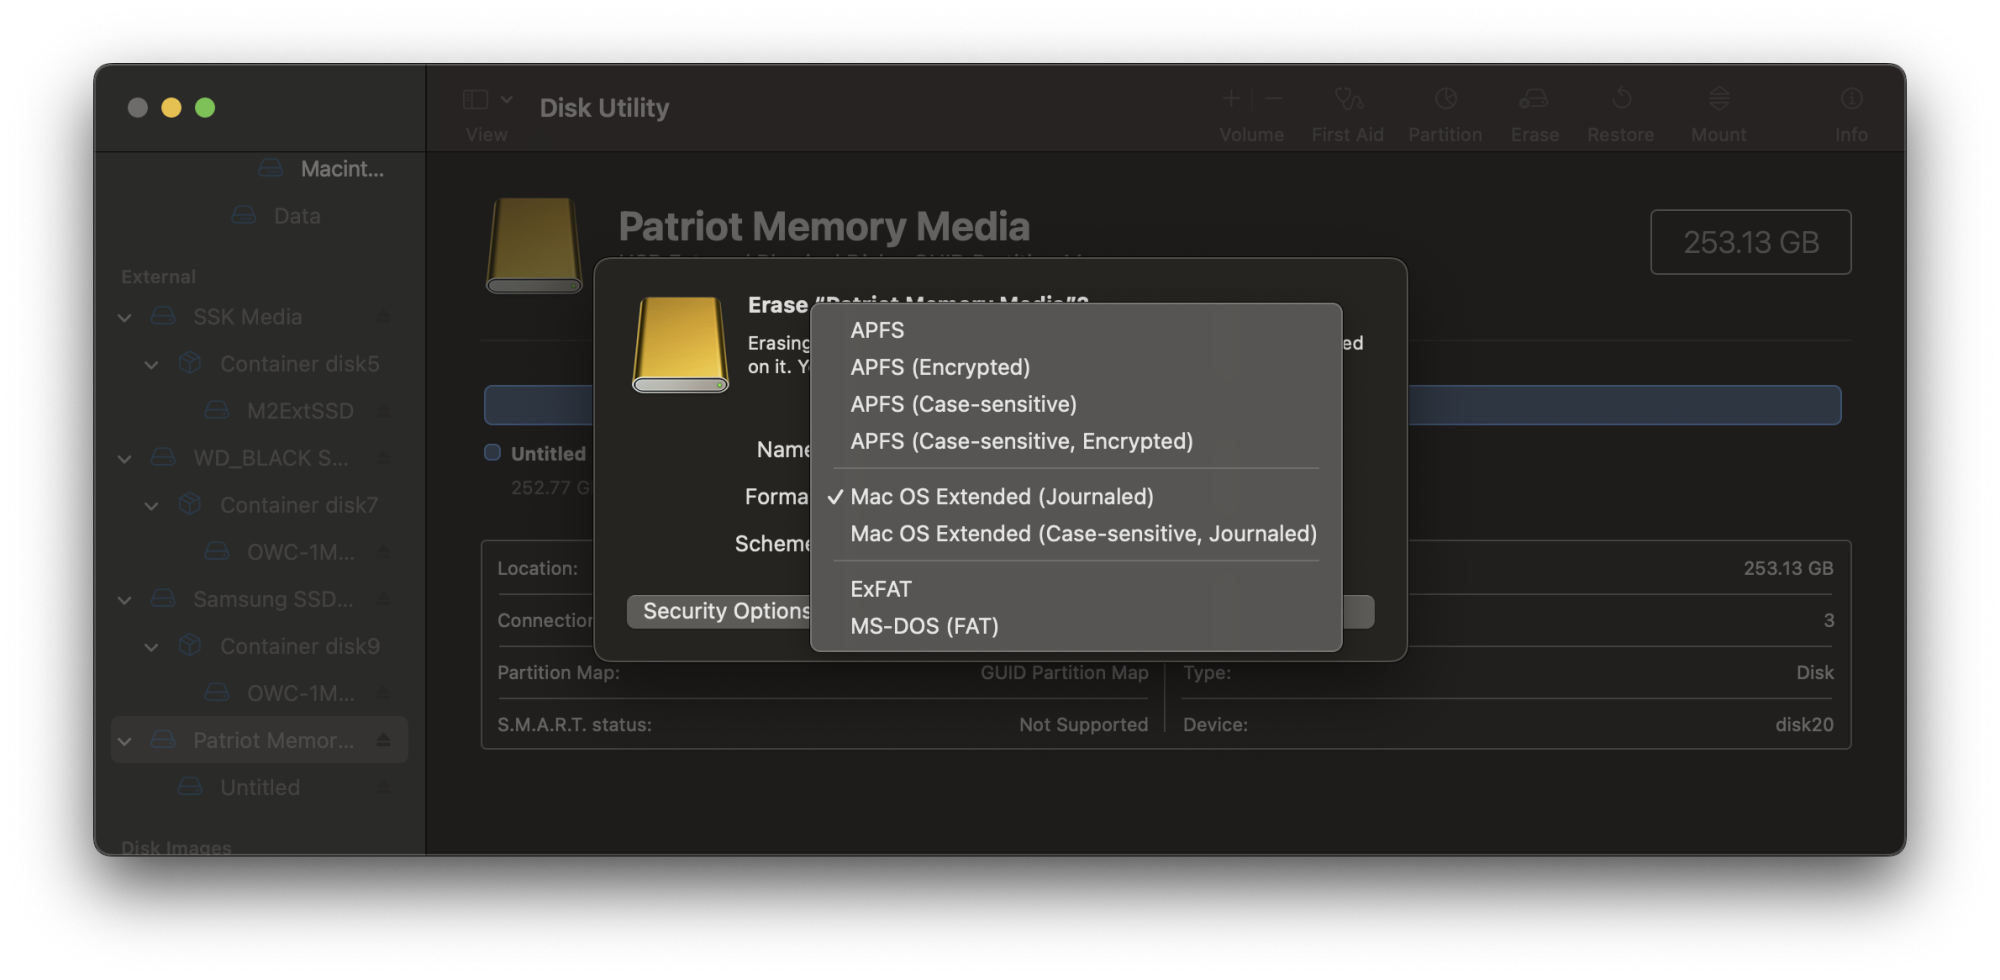Click the Erase toolbar icon
2000x980 pixels.
1534,99
